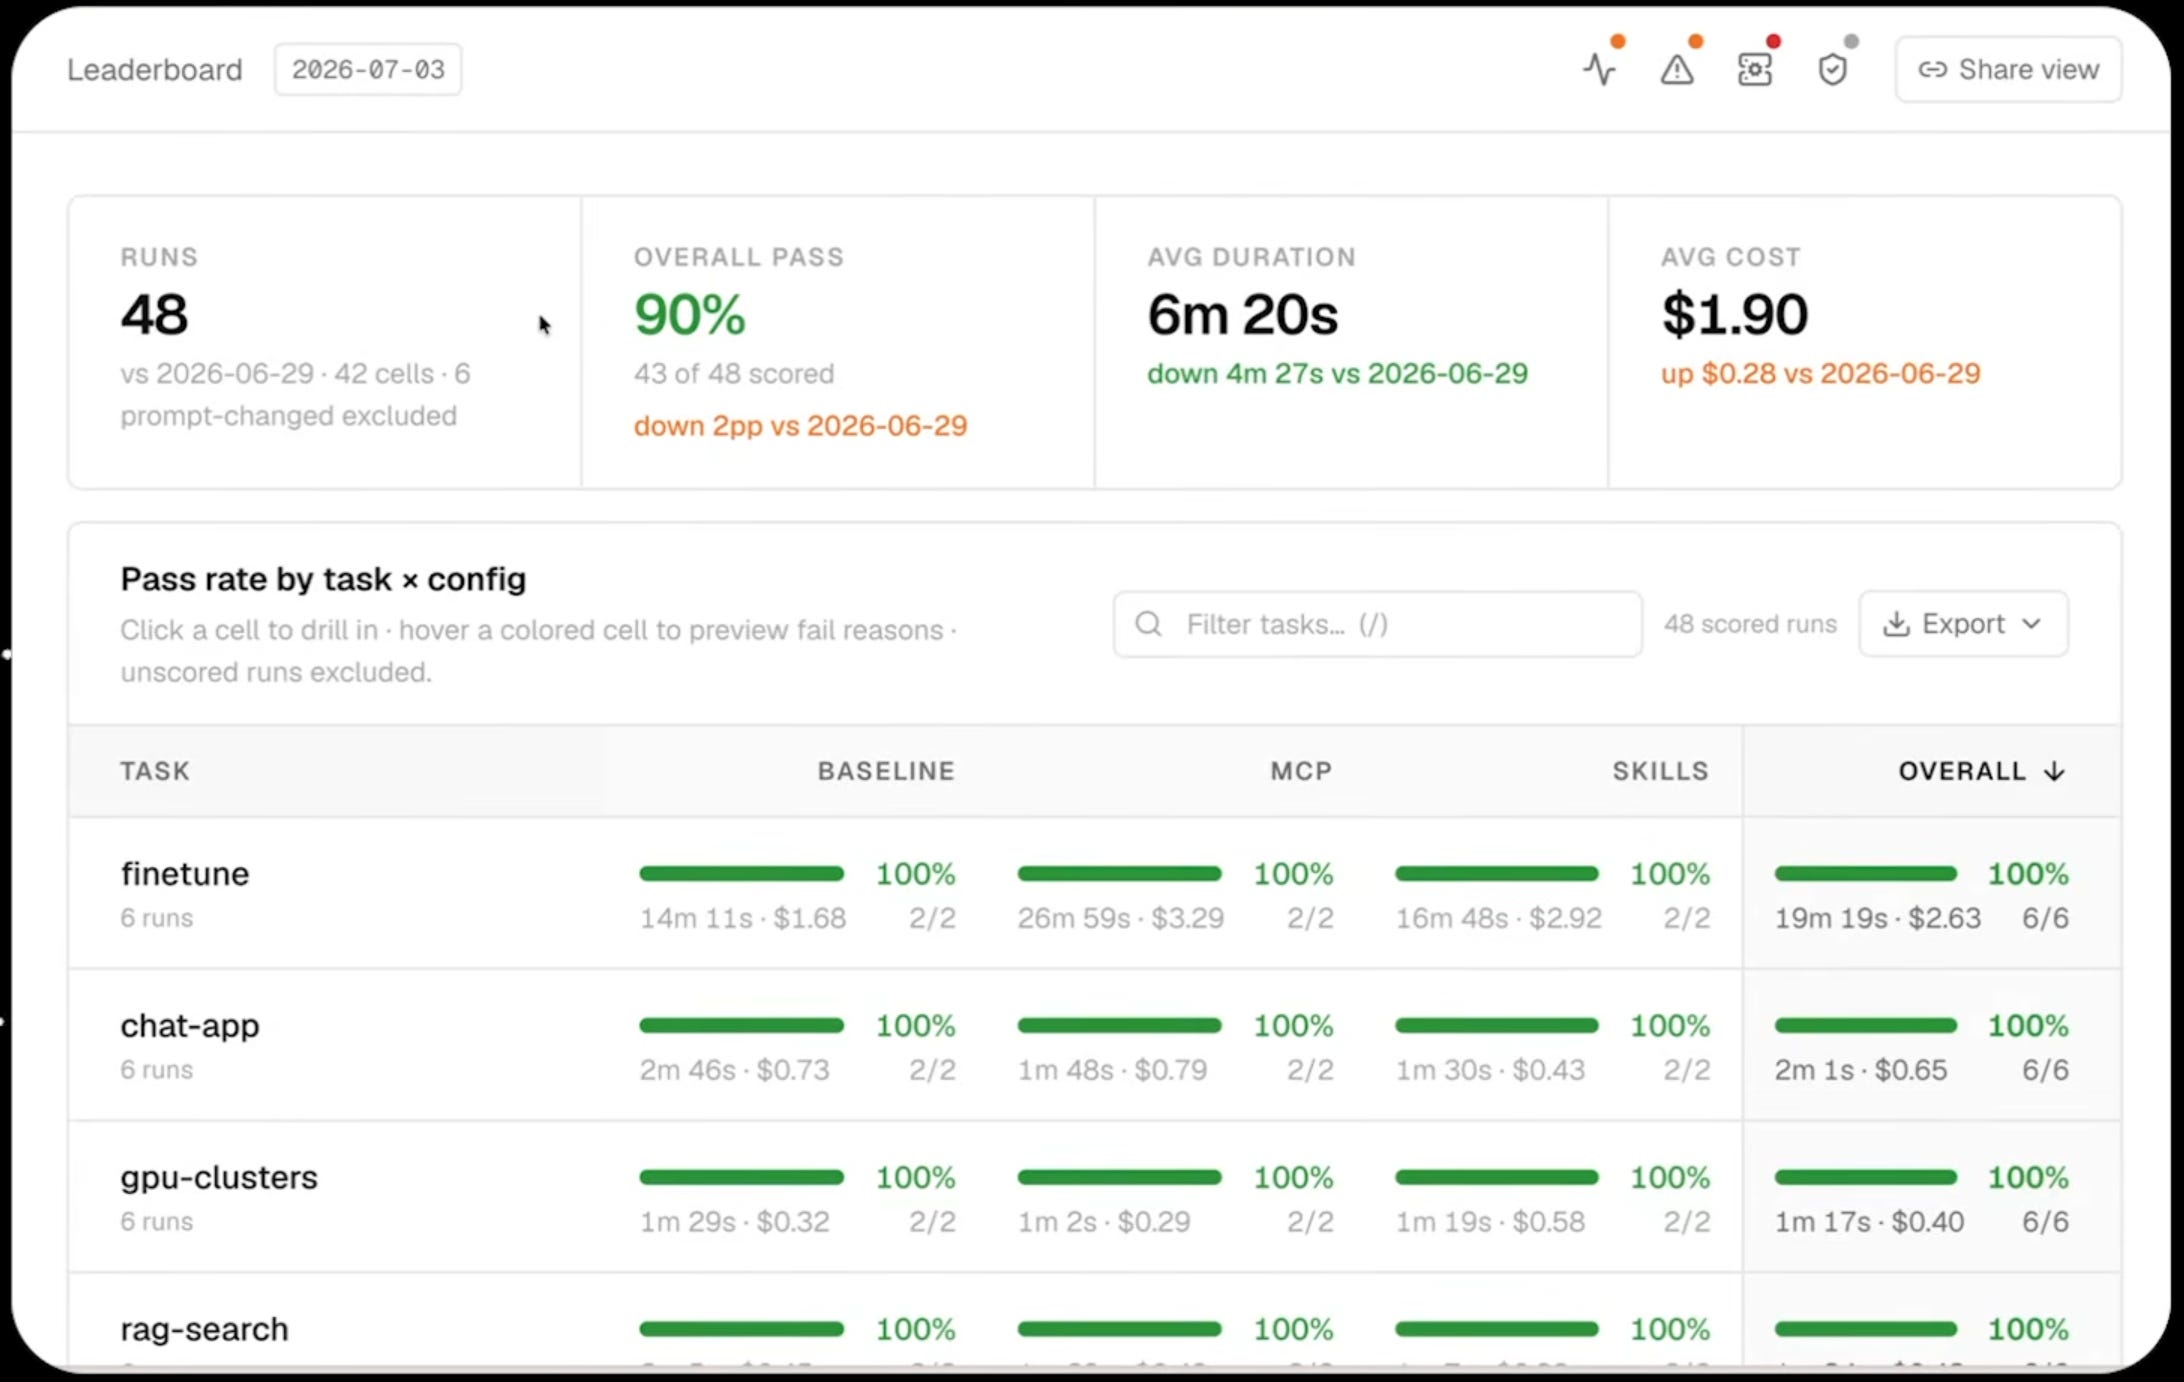This screenshot has height=1382, width=2184.
Task: Open the shield check icon in header
Action: 1832,70
